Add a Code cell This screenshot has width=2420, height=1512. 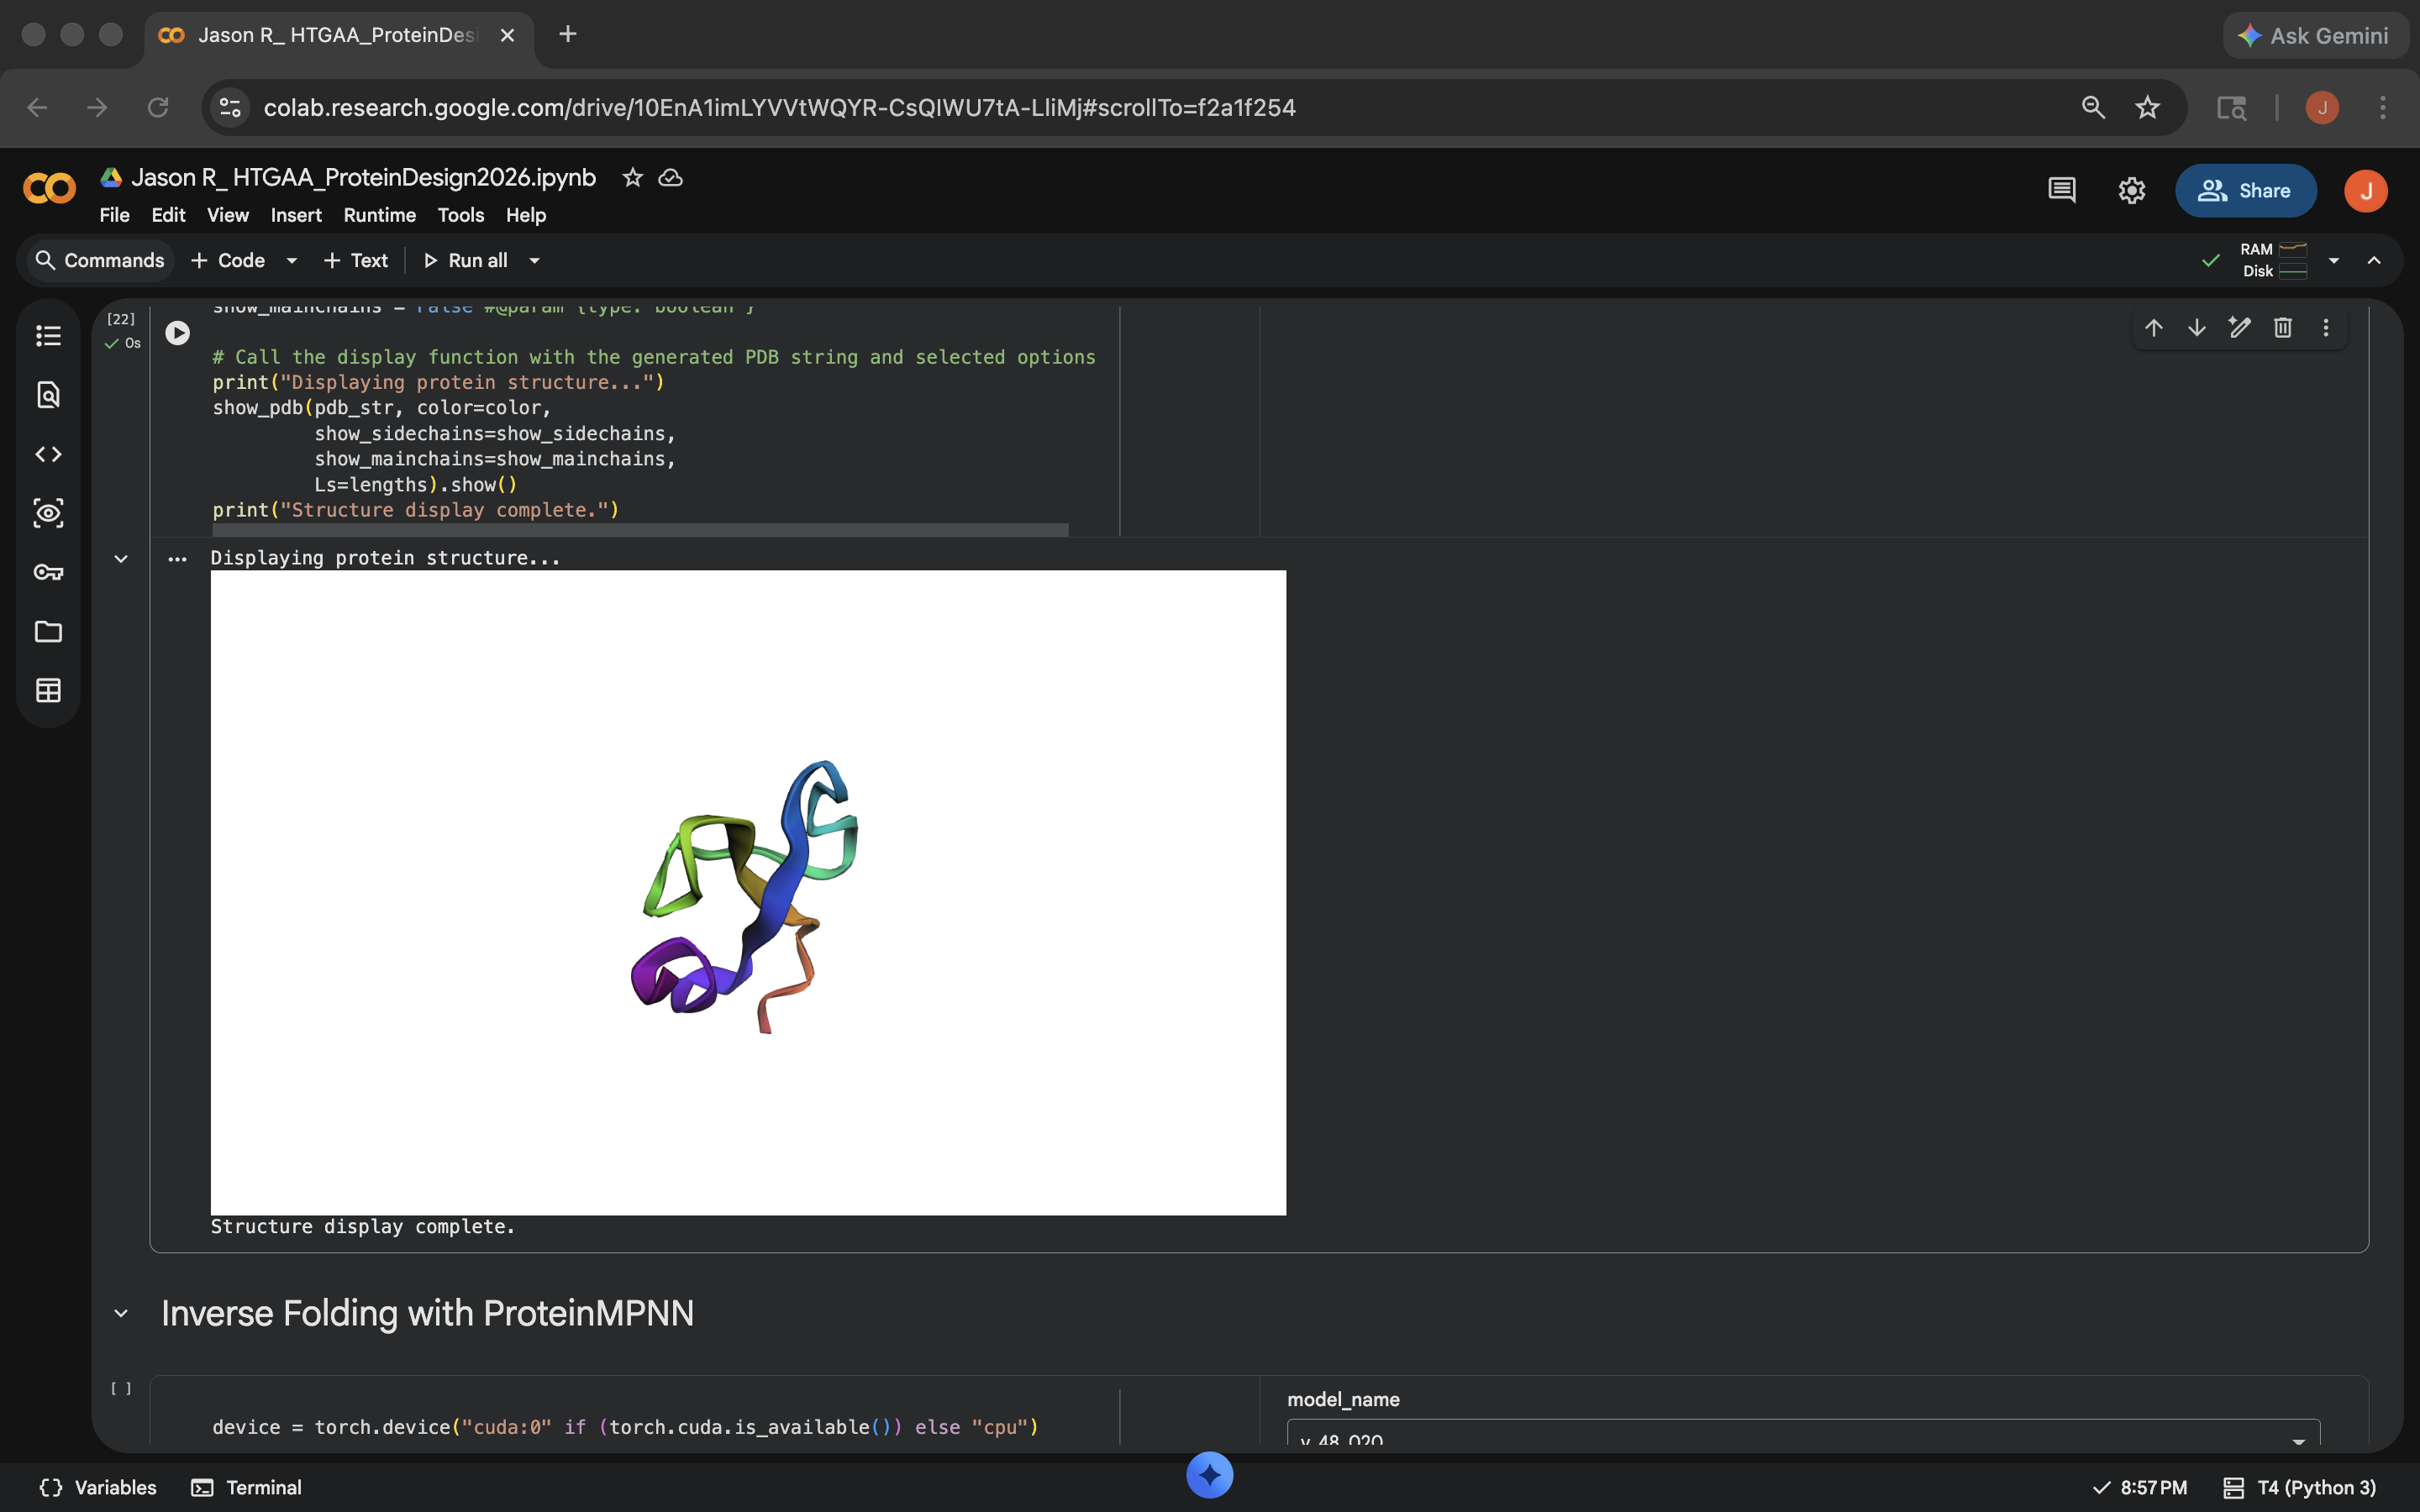[x=228, y=261]
